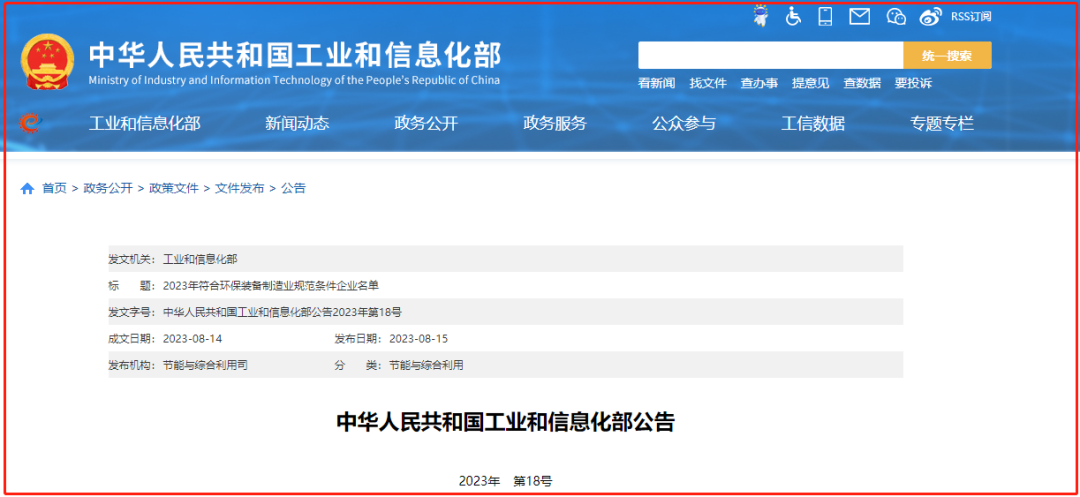Go to 政策文件 in breadcrumb
Image resolution: width=1080 pixels, height=497 pixels.
pyautogui.click(x=174, y=188)
